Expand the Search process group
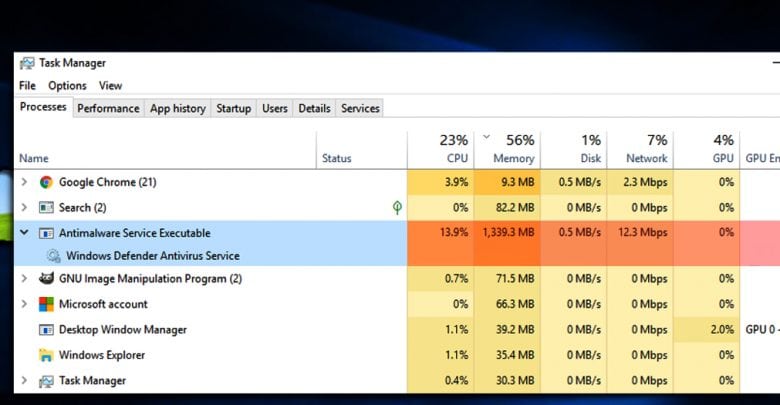Viewport: 780px width, 405px height. pyautogui.click(x=24, y=207)
